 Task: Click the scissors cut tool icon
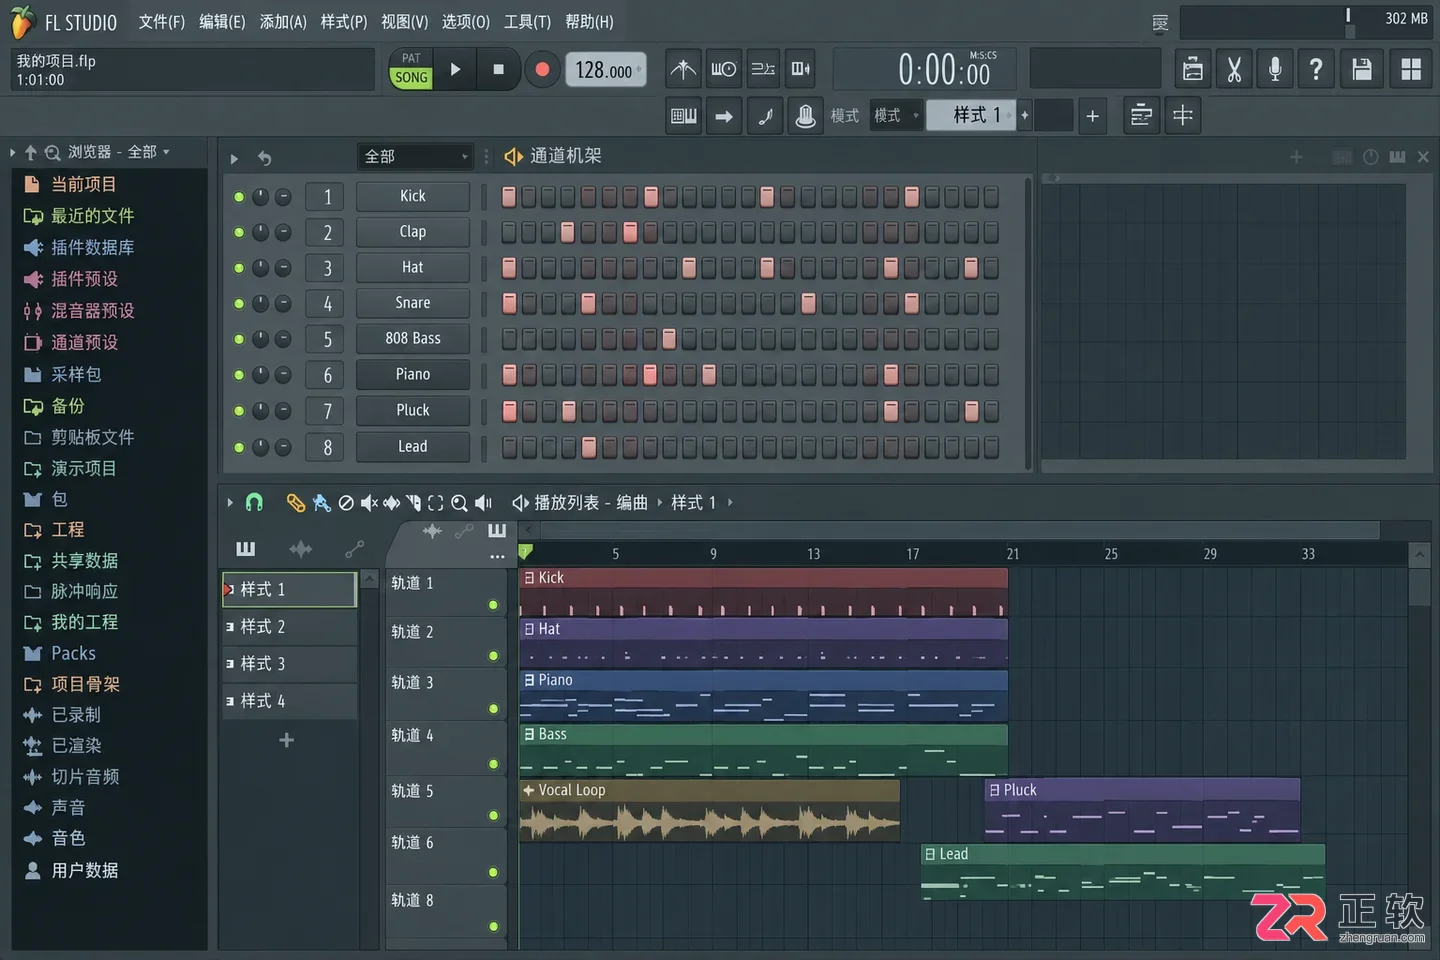point(1234,69)
